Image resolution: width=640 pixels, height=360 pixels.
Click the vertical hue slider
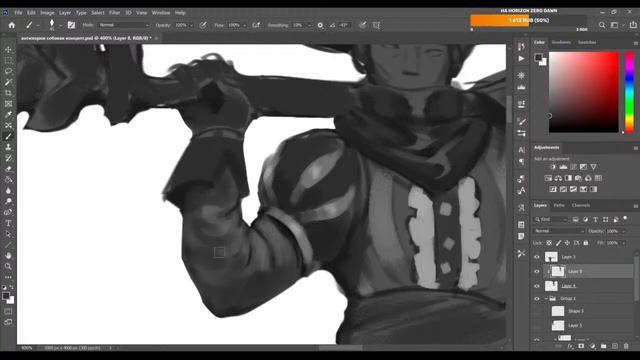(630, 92)
